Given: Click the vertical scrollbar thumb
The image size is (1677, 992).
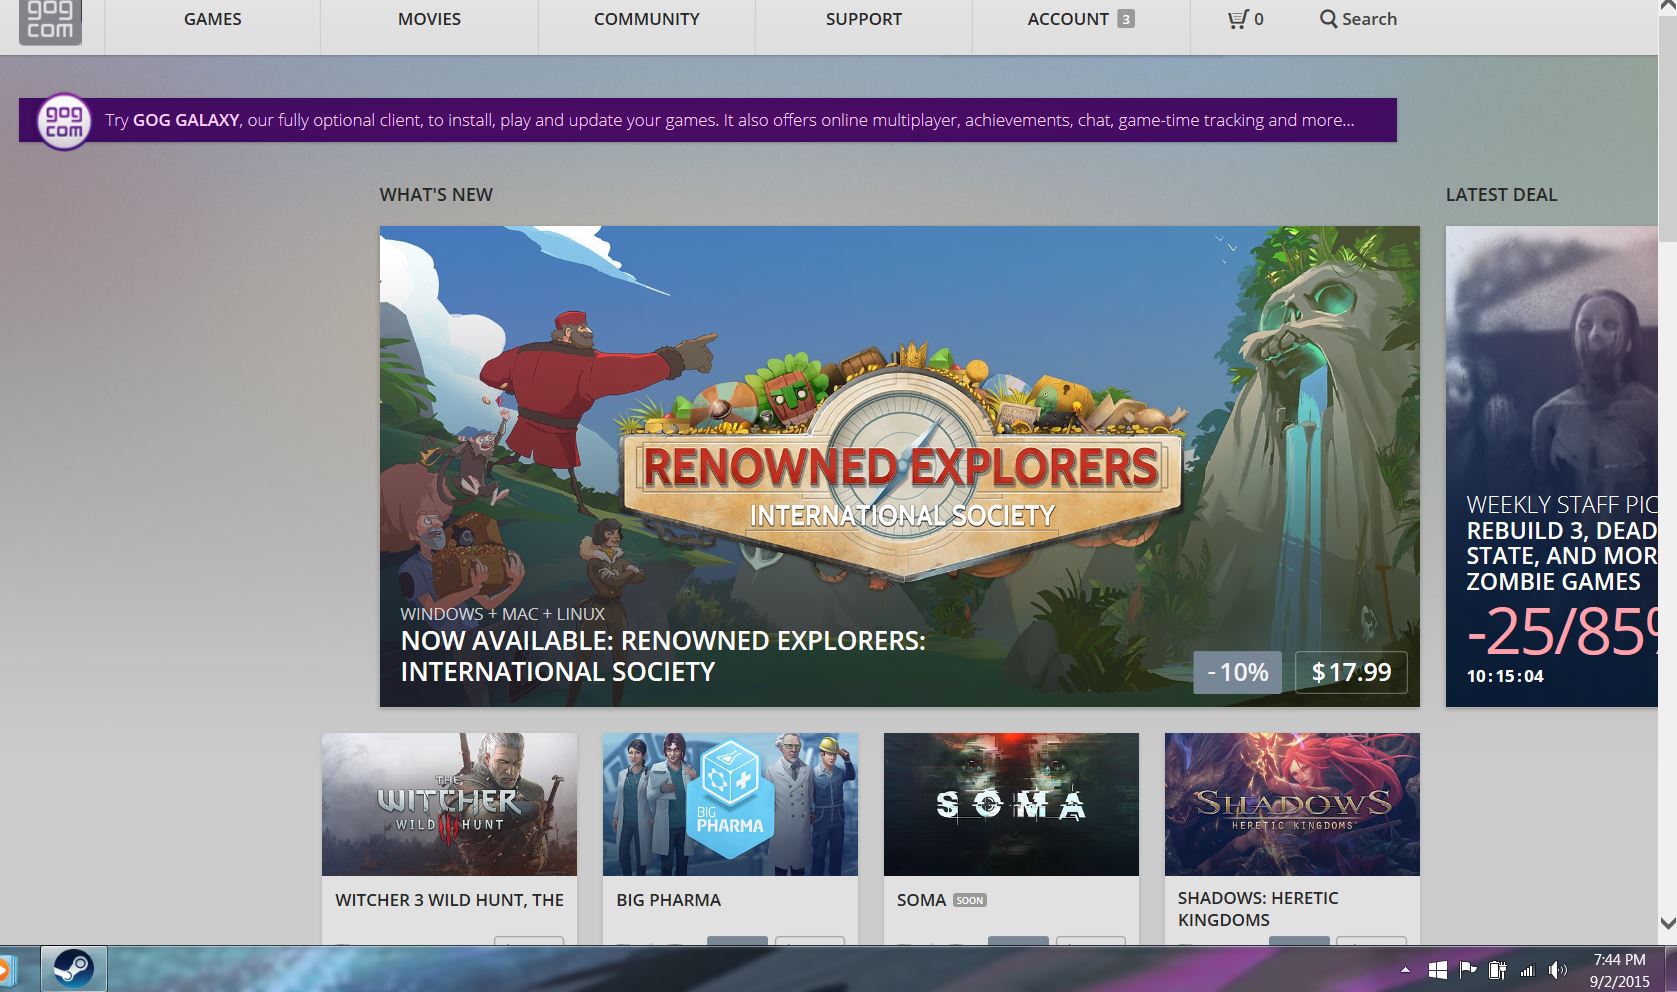Looking at the screenshot, I should 1667,130.
